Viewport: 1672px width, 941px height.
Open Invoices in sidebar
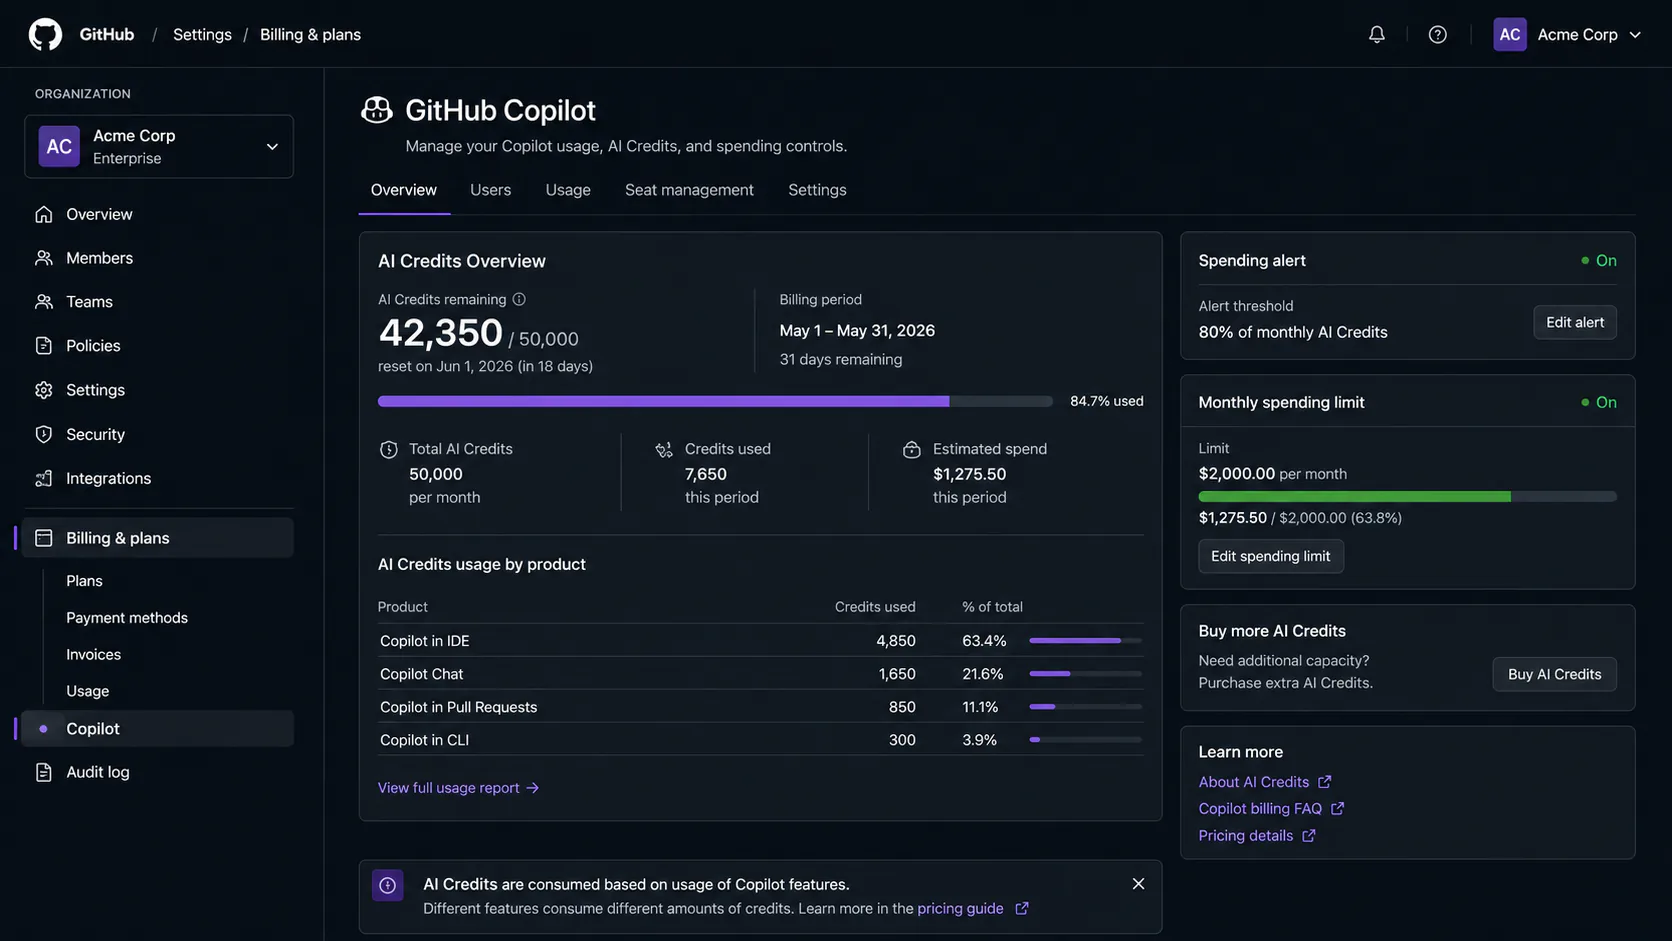93,654
